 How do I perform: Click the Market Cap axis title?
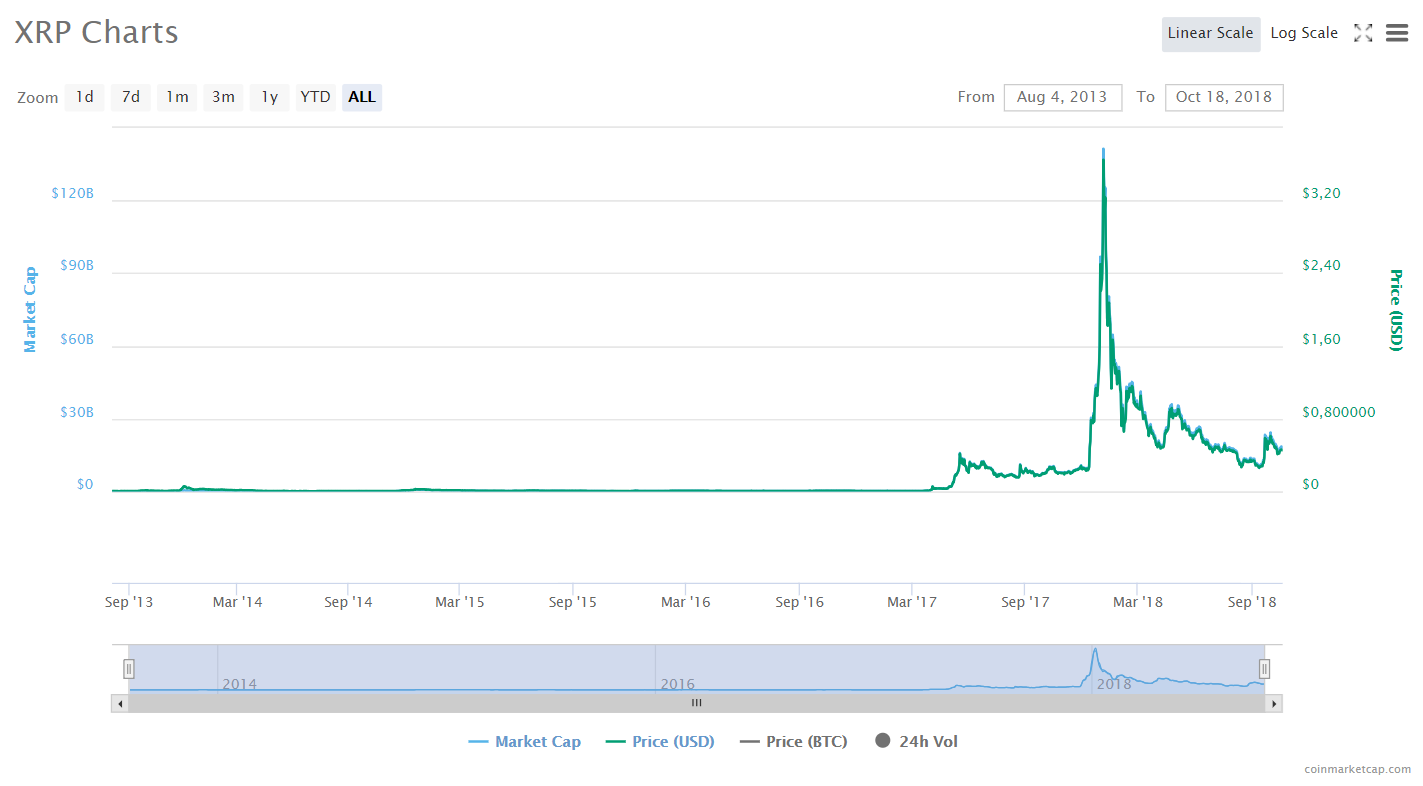coord(30,309)
